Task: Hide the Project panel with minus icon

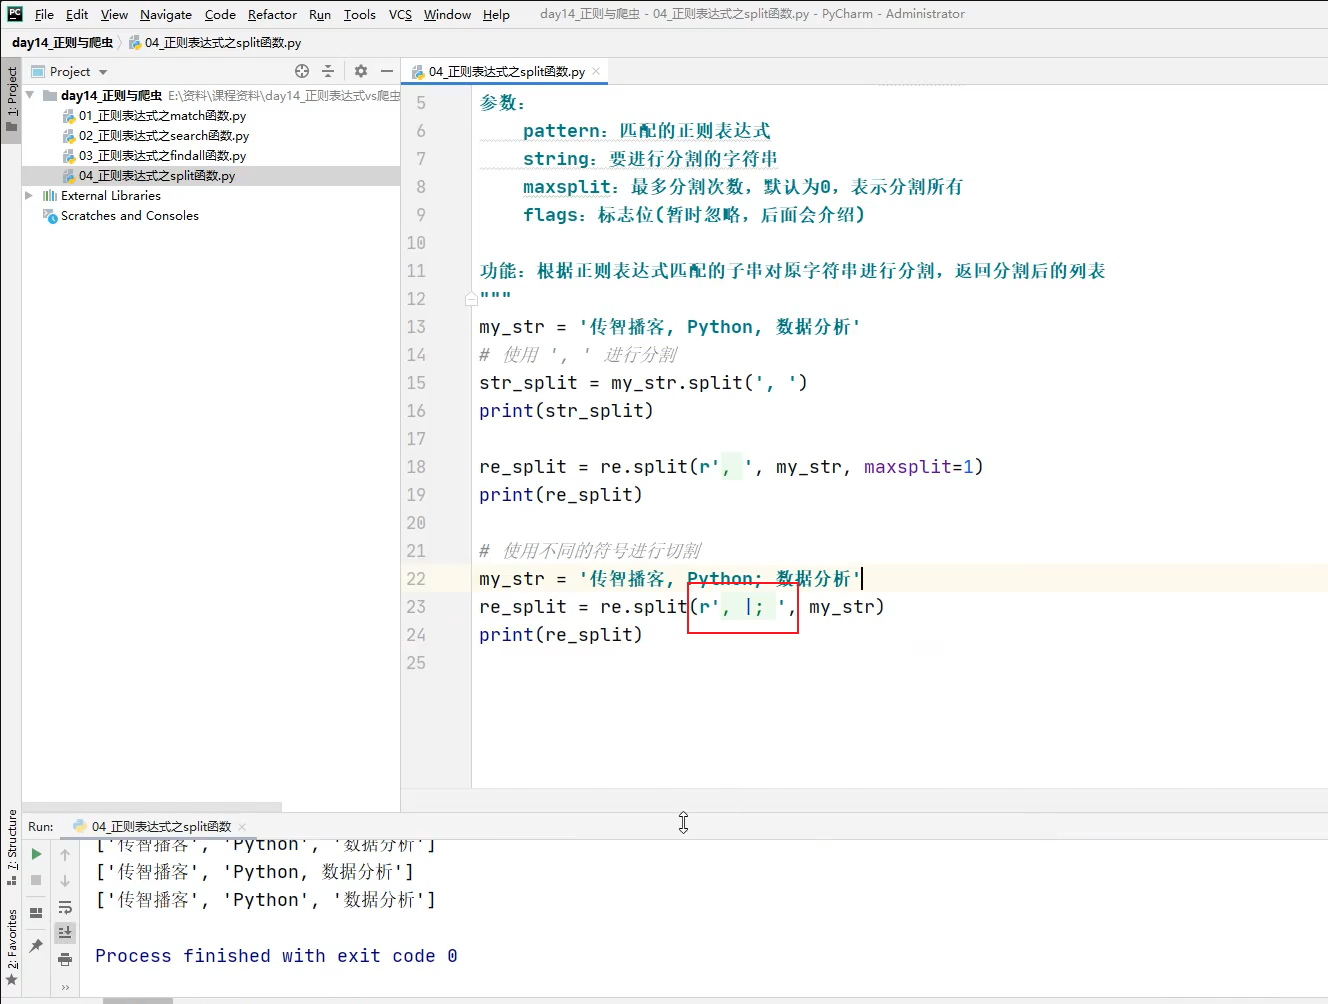Action: [387, 71]
